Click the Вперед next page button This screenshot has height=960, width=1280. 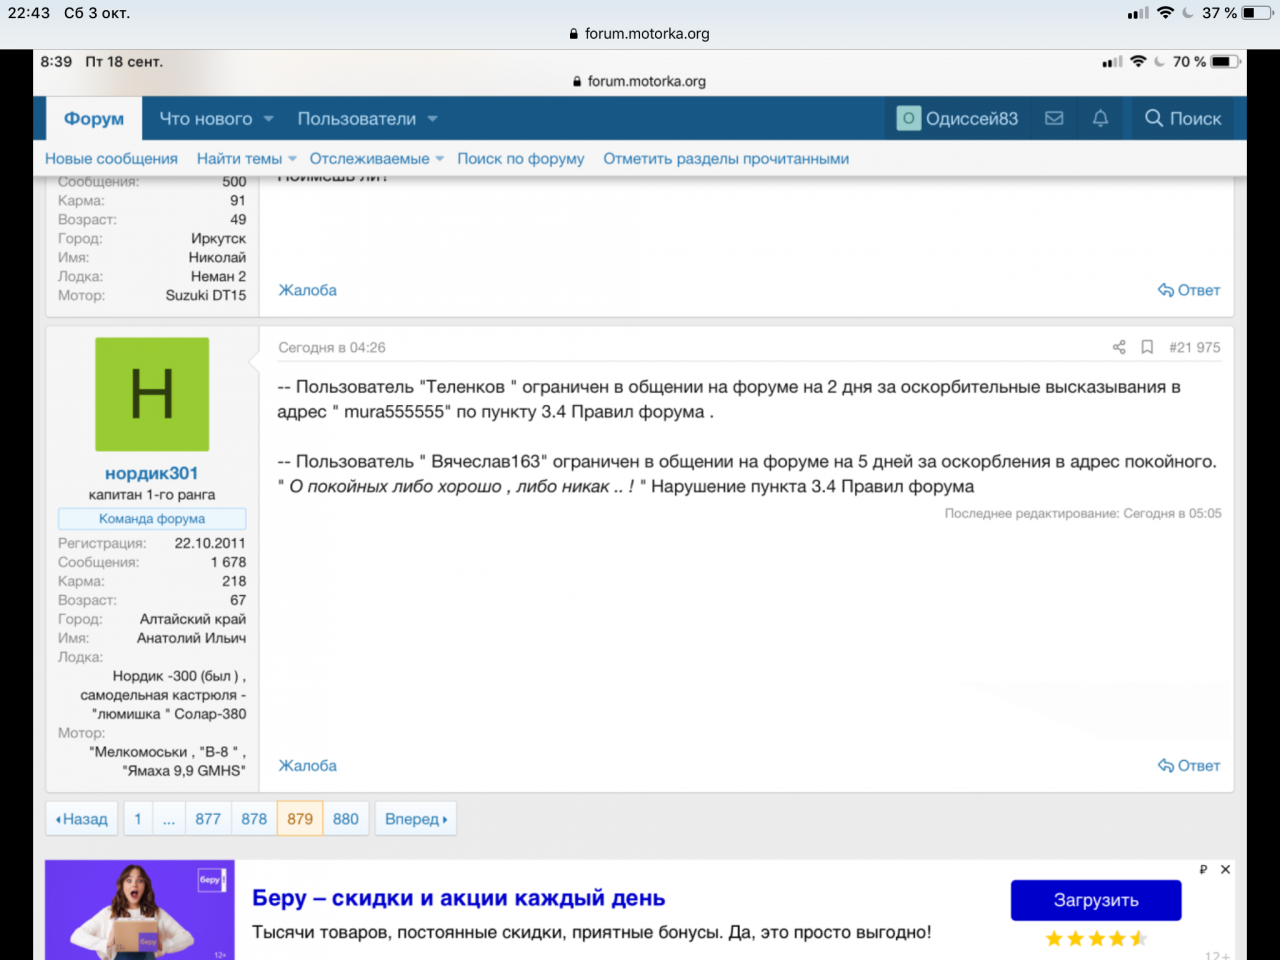[x=416, y=819]
